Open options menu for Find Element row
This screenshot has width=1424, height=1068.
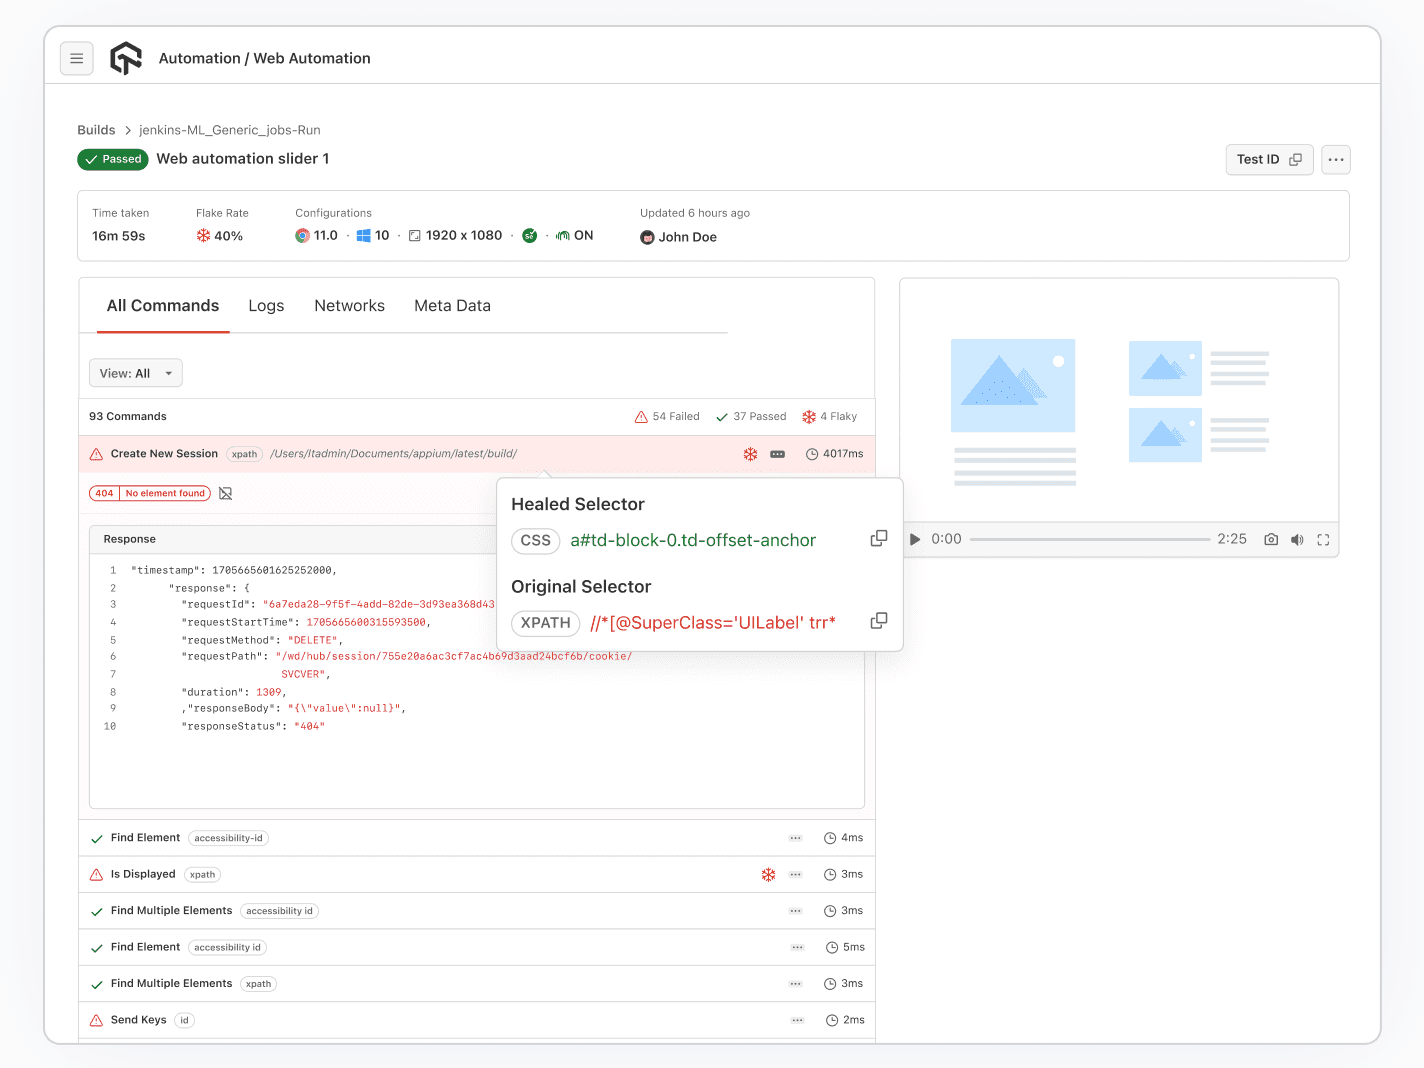click(796, 837)
